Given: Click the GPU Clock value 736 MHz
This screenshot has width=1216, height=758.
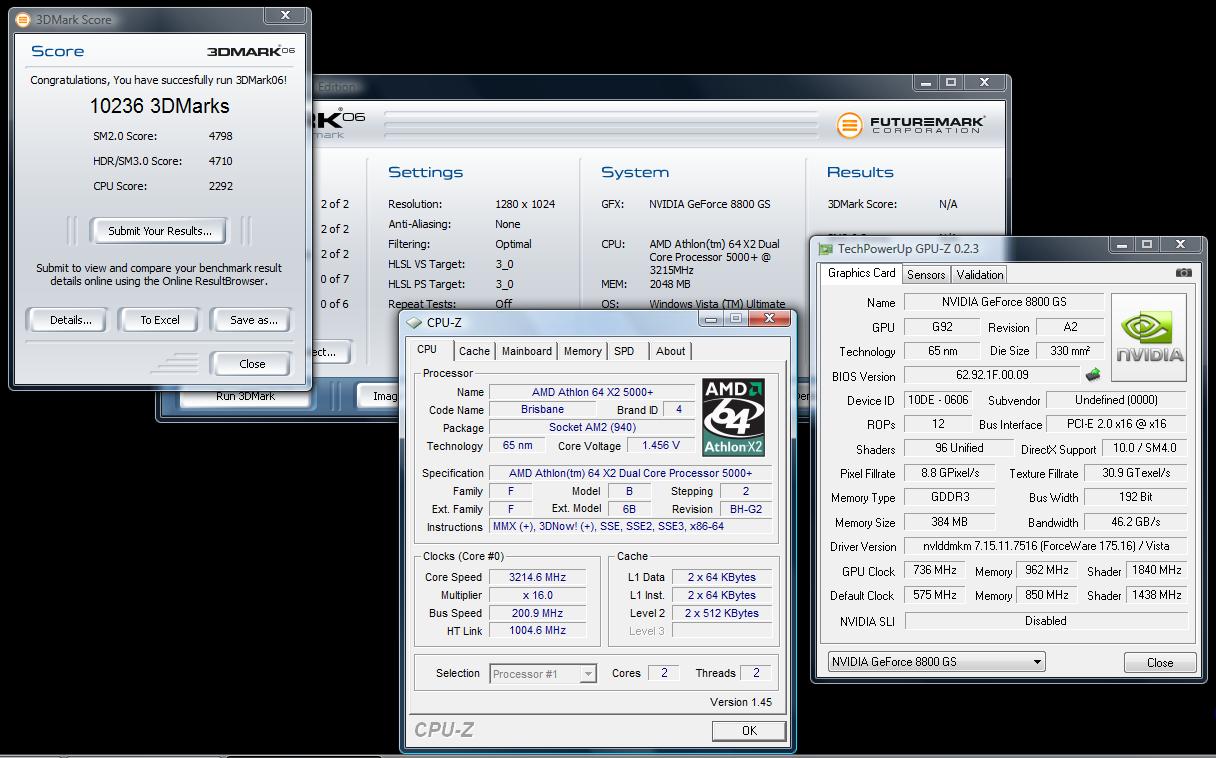Looking at the screenshot, I should 935,570.
